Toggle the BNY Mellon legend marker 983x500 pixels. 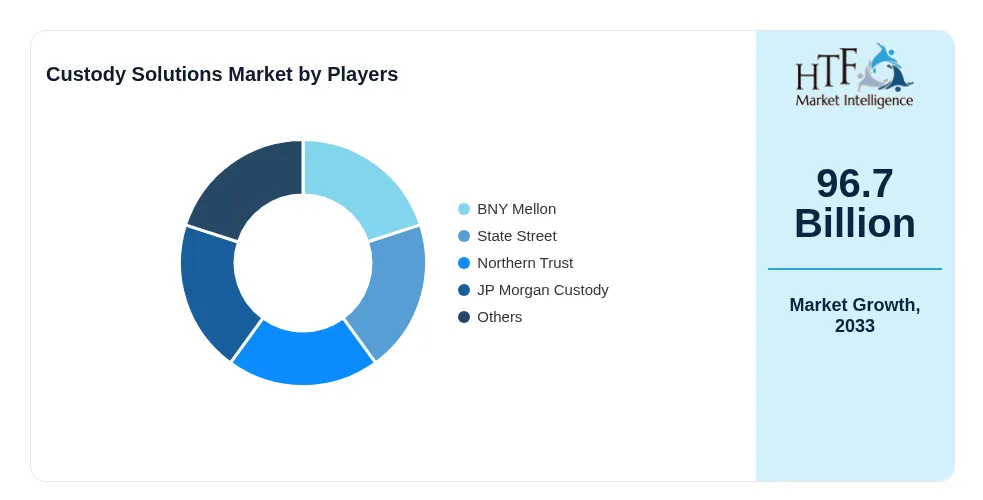pyautogui.click(x=464, y=209)
